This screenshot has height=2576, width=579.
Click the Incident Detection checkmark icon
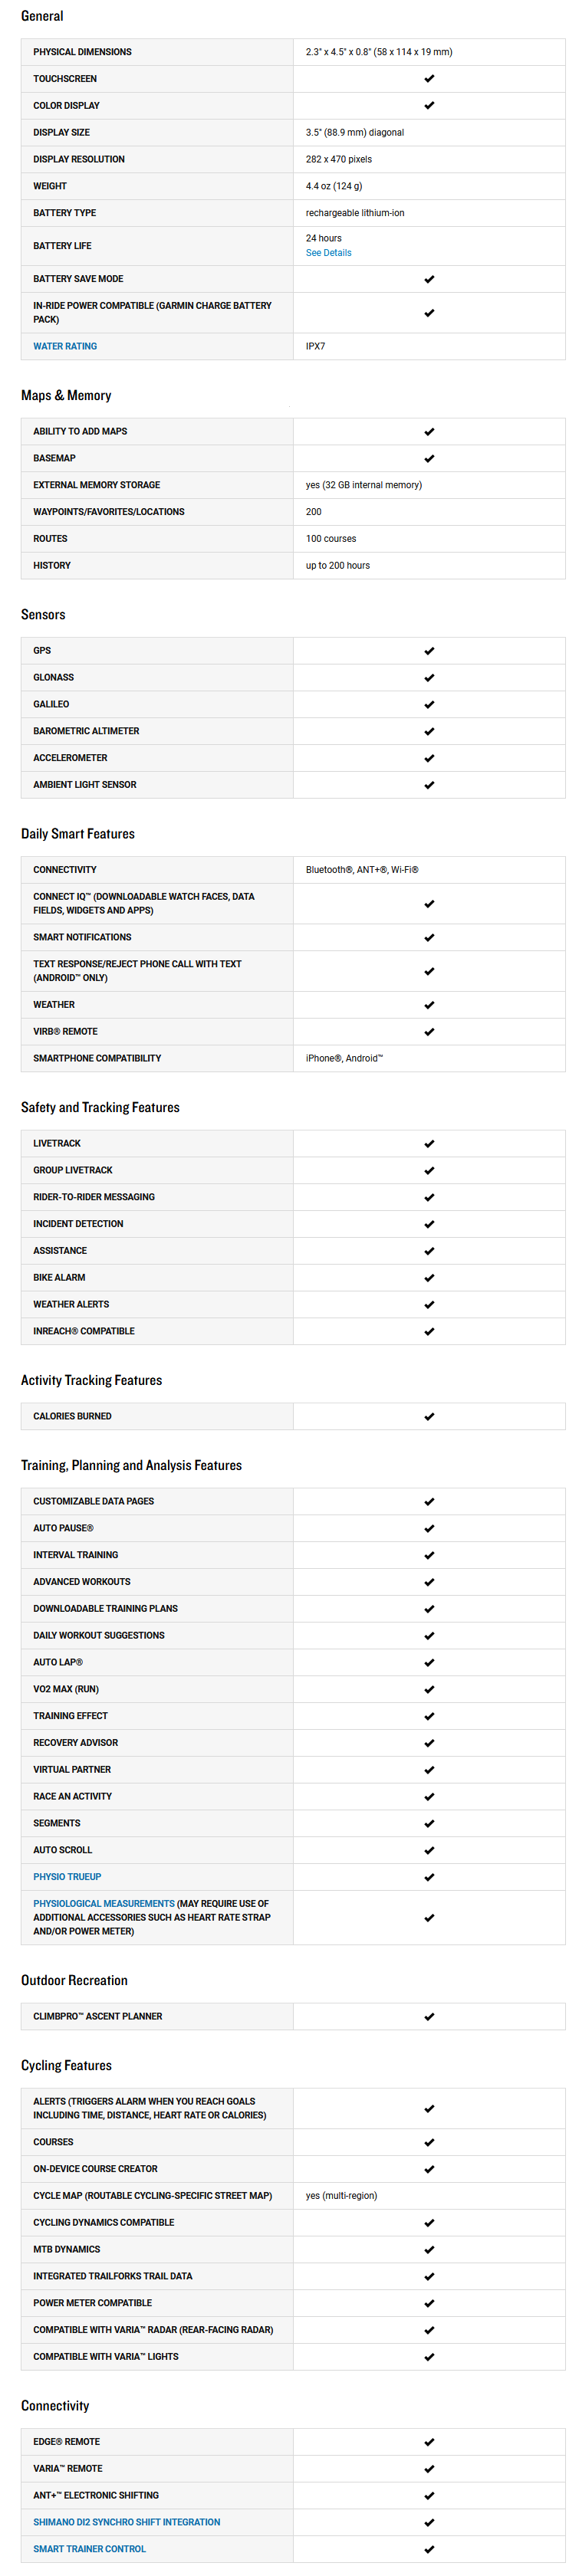[429, 1224]
